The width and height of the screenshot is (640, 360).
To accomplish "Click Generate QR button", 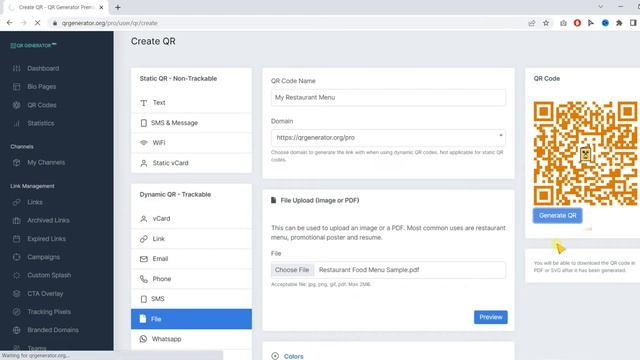I will [558, 216].
